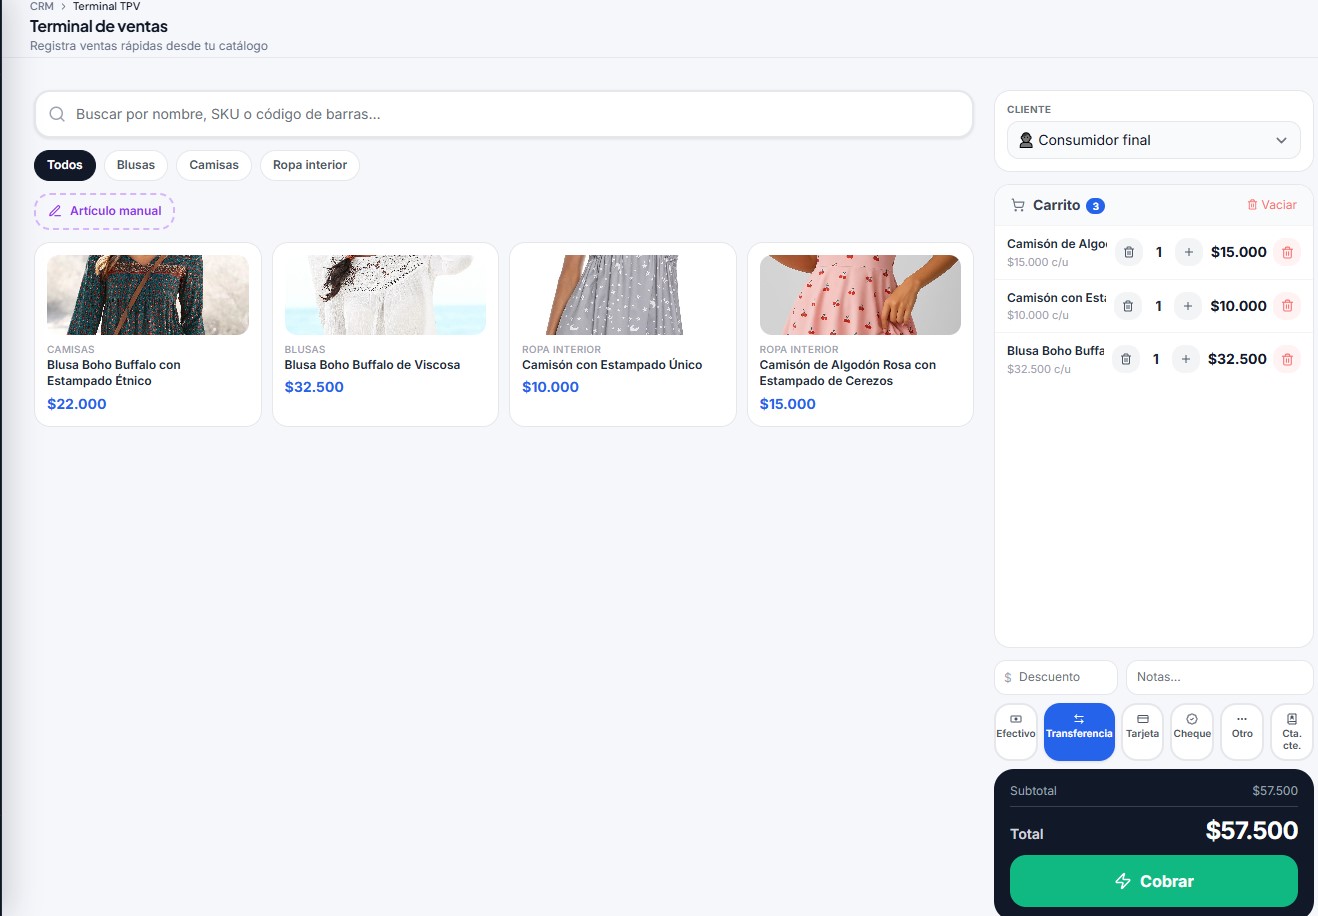Click the gray trash icon left of quantity for Blusa Boho Buffalo

pos(1125,359)
